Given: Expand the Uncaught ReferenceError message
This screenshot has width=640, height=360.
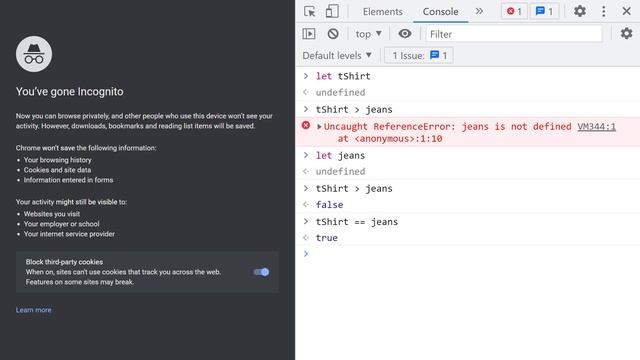Looking at the screenshot, I should (319, 127).
